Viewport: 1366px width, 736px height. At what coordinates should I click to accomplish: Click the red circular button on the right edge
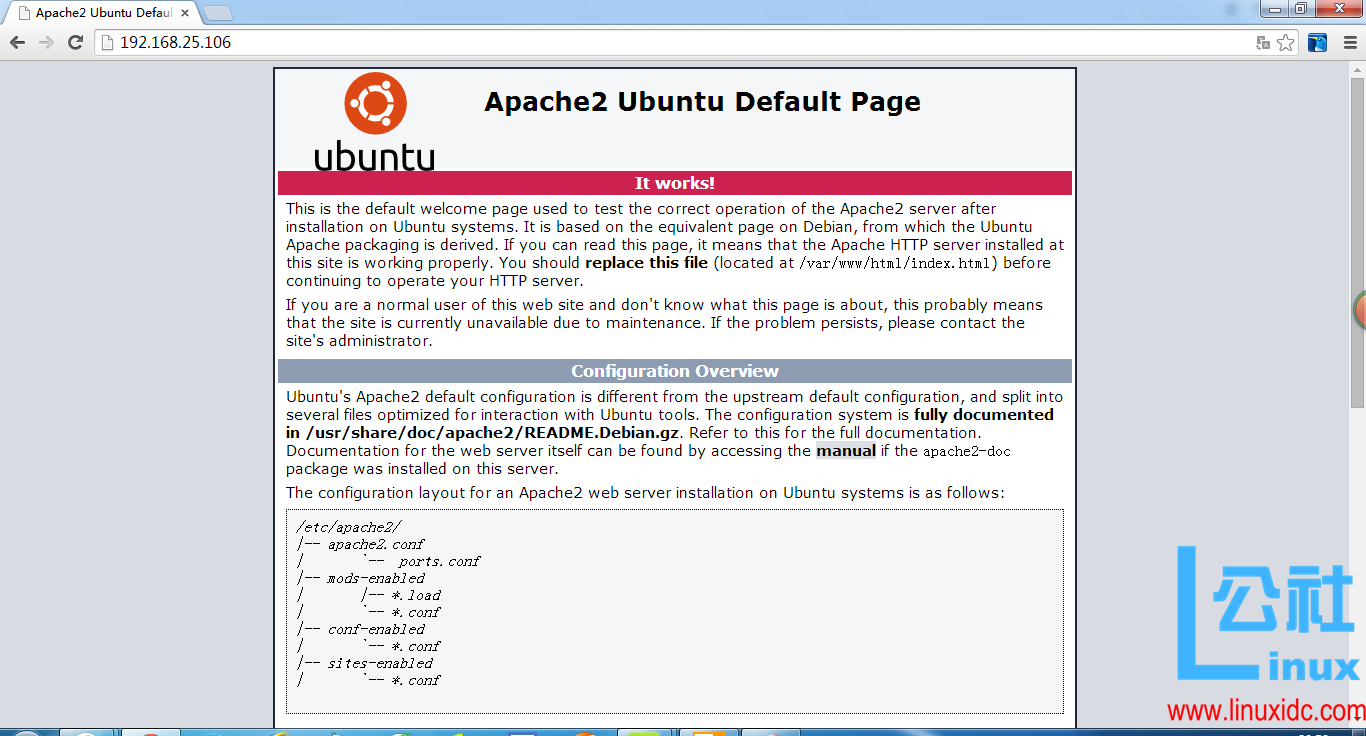(1360, 314)
